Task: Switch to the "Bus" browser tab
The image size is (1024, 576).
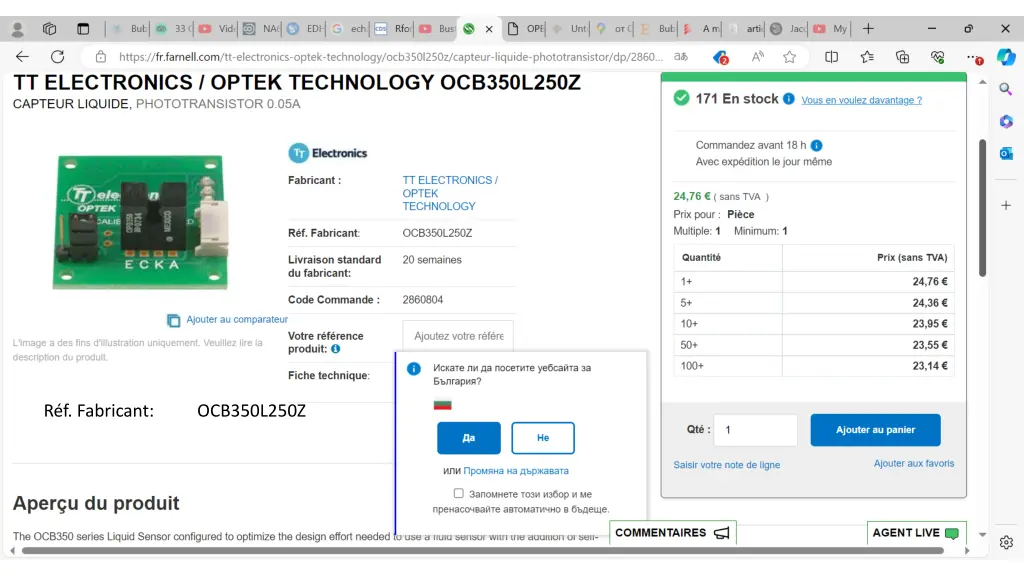Action: click(x=438, y=29)
